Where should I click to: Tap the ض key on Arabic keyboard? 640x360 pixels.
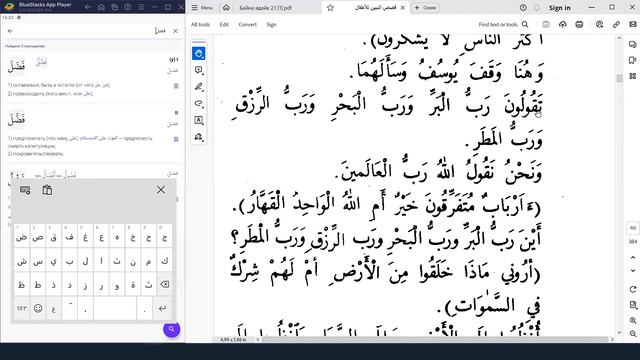(x=22, y=237)
